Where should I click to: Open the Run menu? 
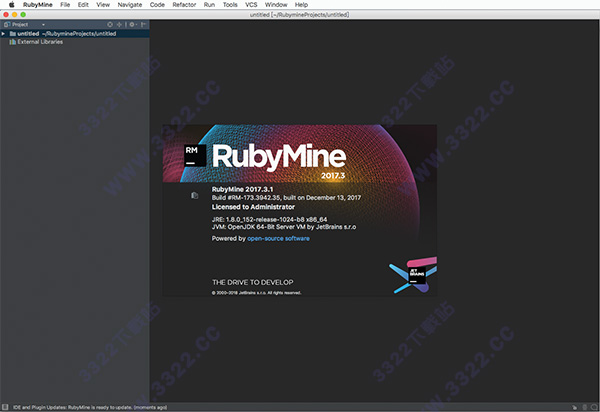[209, 5]
